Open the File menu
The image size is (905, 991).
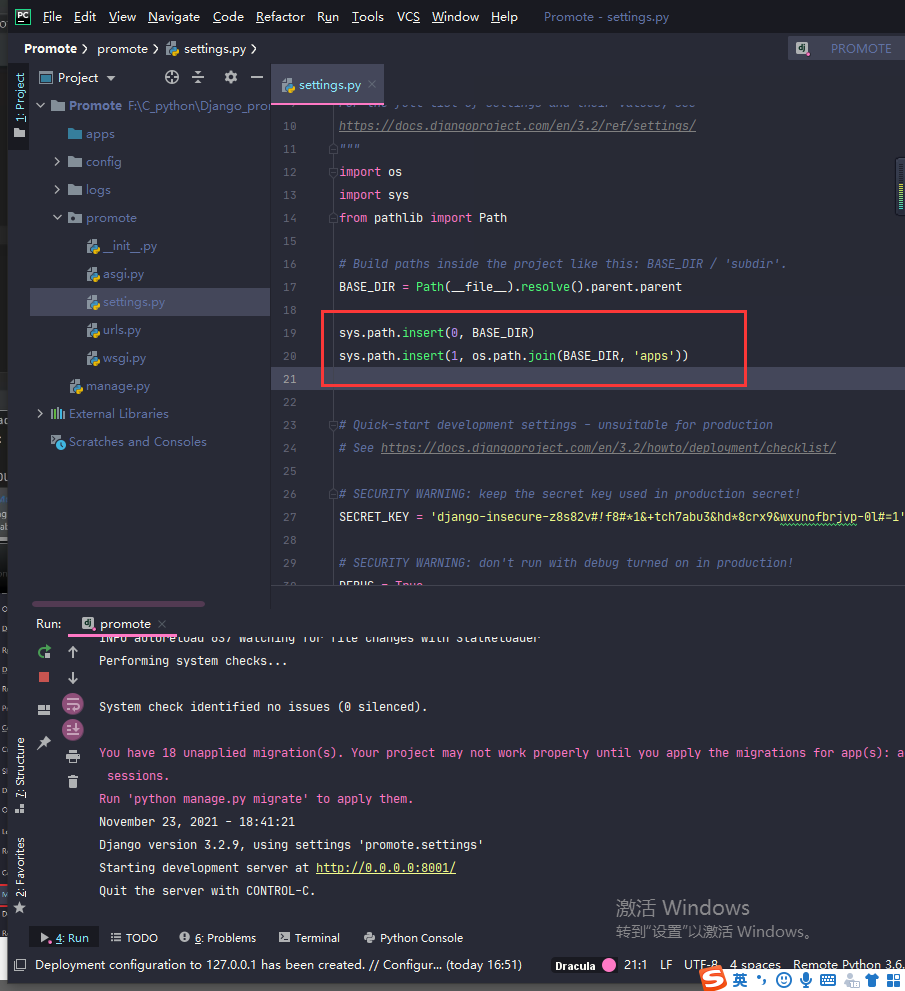coord(52,17)
